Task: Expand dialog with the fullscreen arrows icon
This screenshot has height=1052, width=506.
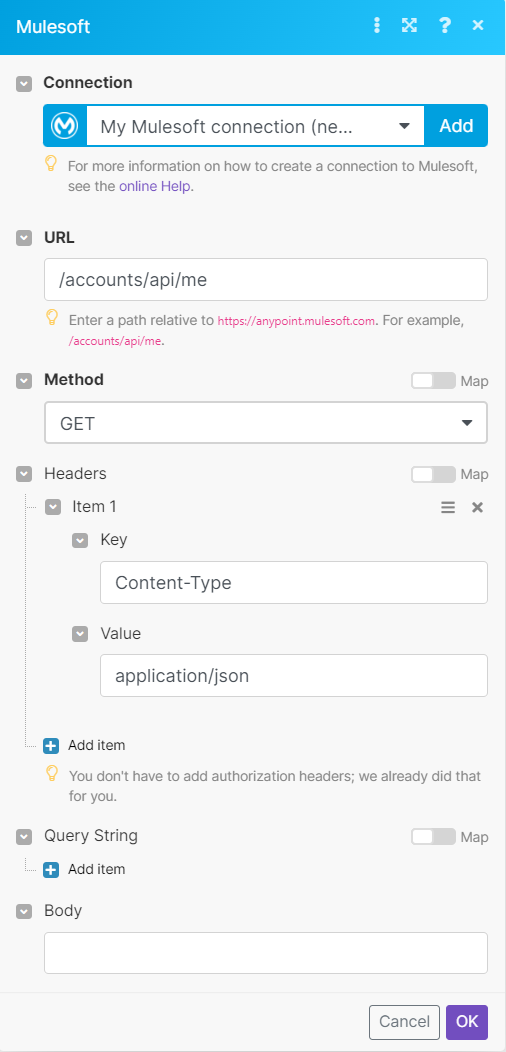Action: coord(409,25)
